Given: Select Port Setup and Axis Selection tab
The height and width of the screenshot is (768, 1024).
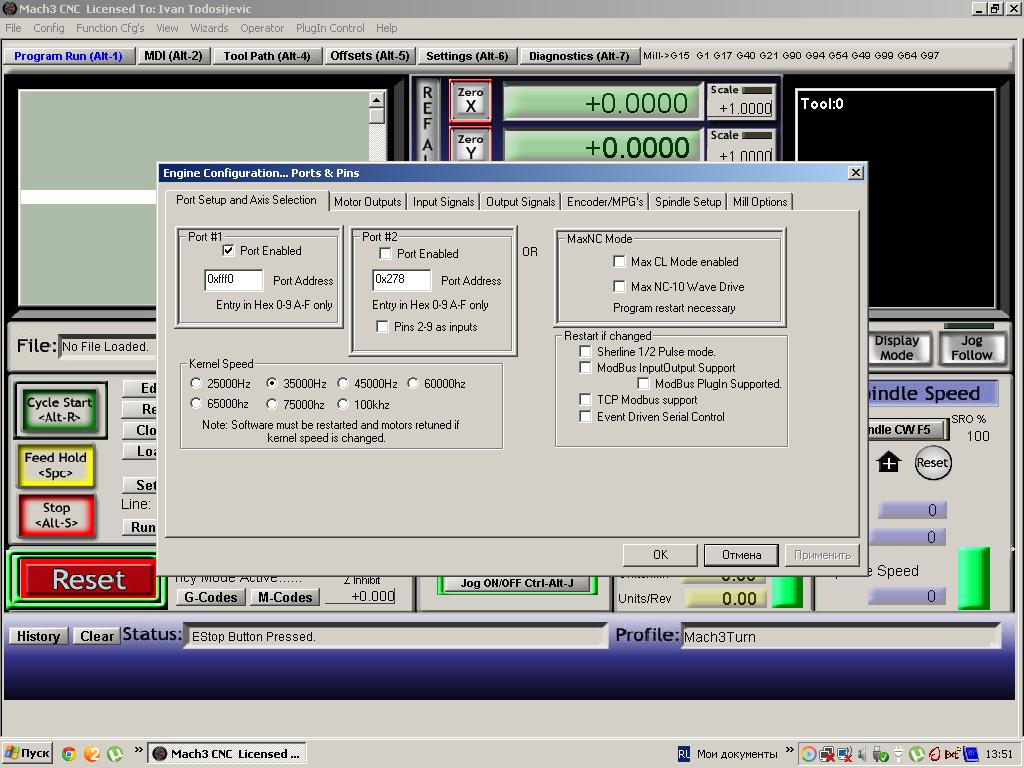Looking at the screenshot, I should tap(246, 200).
